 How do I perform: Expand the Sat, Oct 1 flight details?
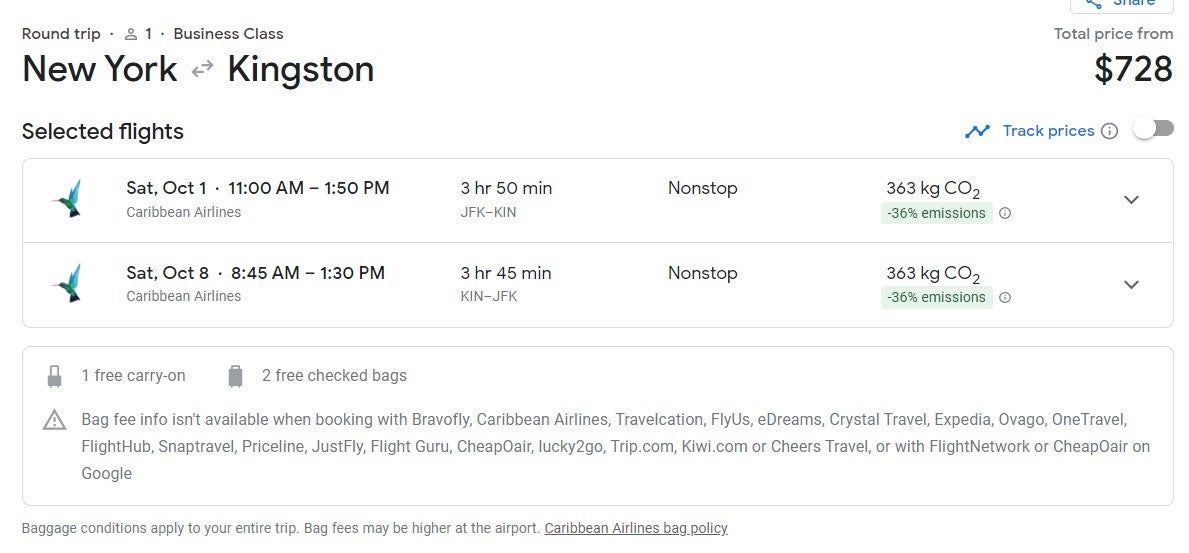pos(1131,200)
